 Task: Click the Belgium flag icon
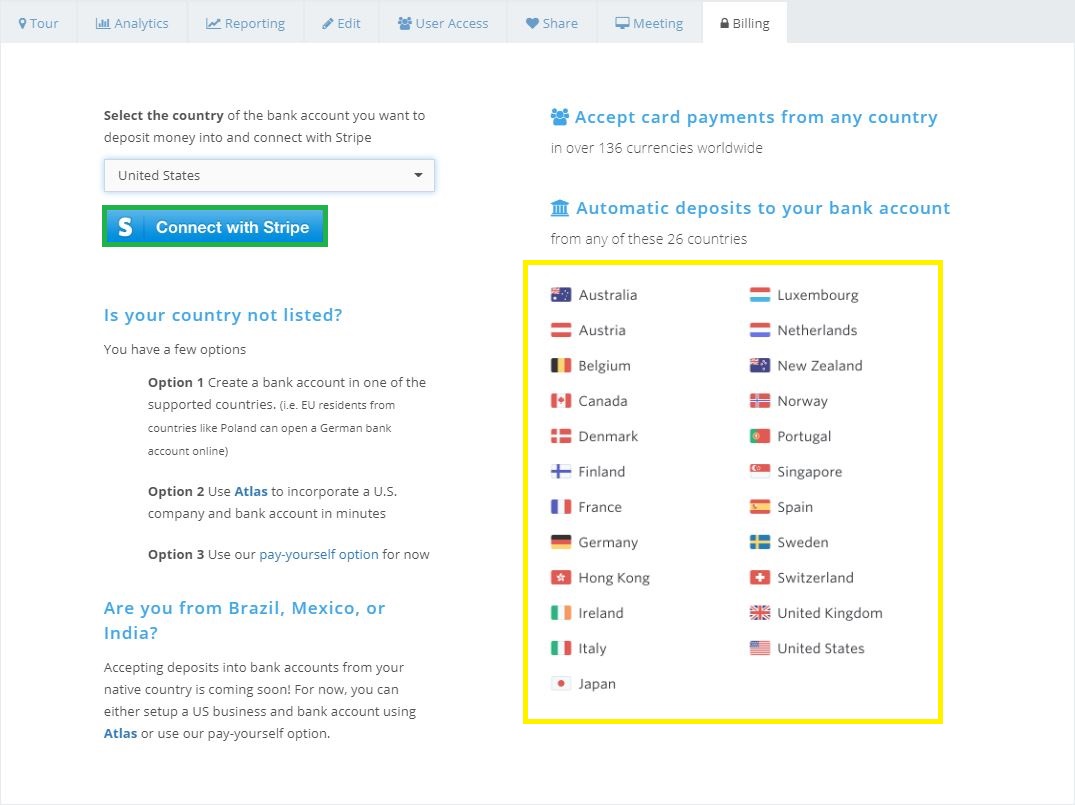pyautogui.click(x=561, y=365)
